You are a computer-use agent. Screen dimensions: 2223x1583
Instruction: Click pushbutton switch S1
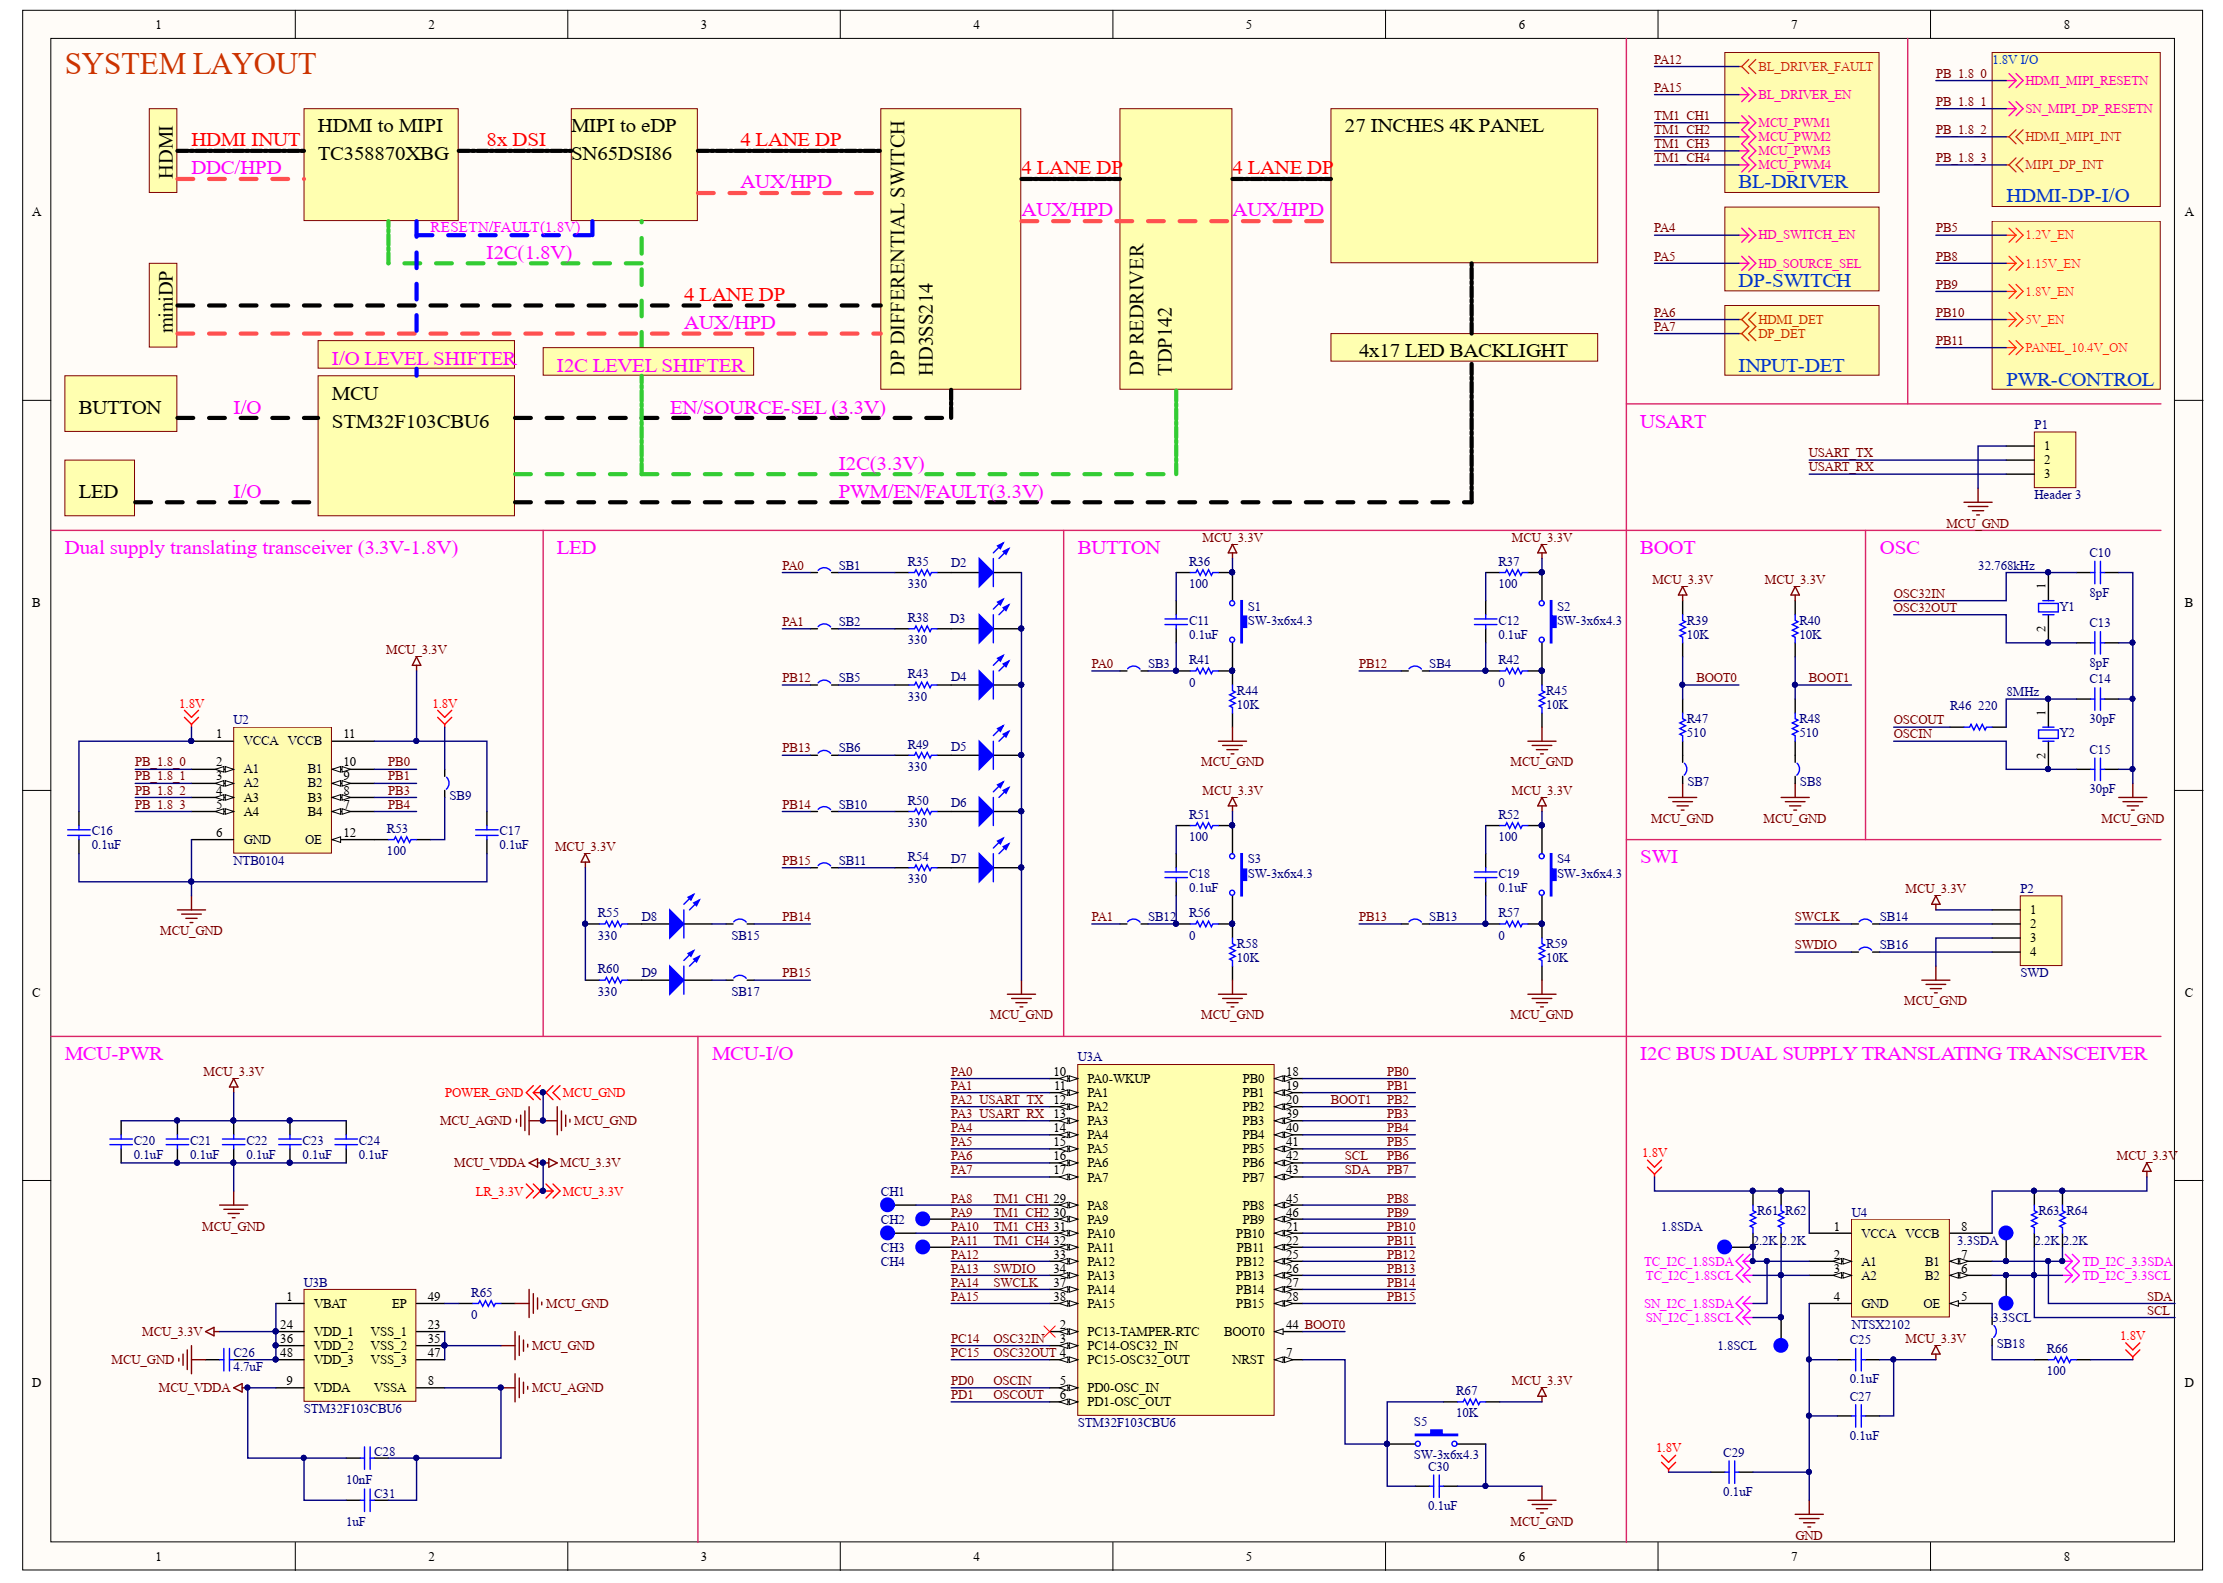coord(1240,620)
